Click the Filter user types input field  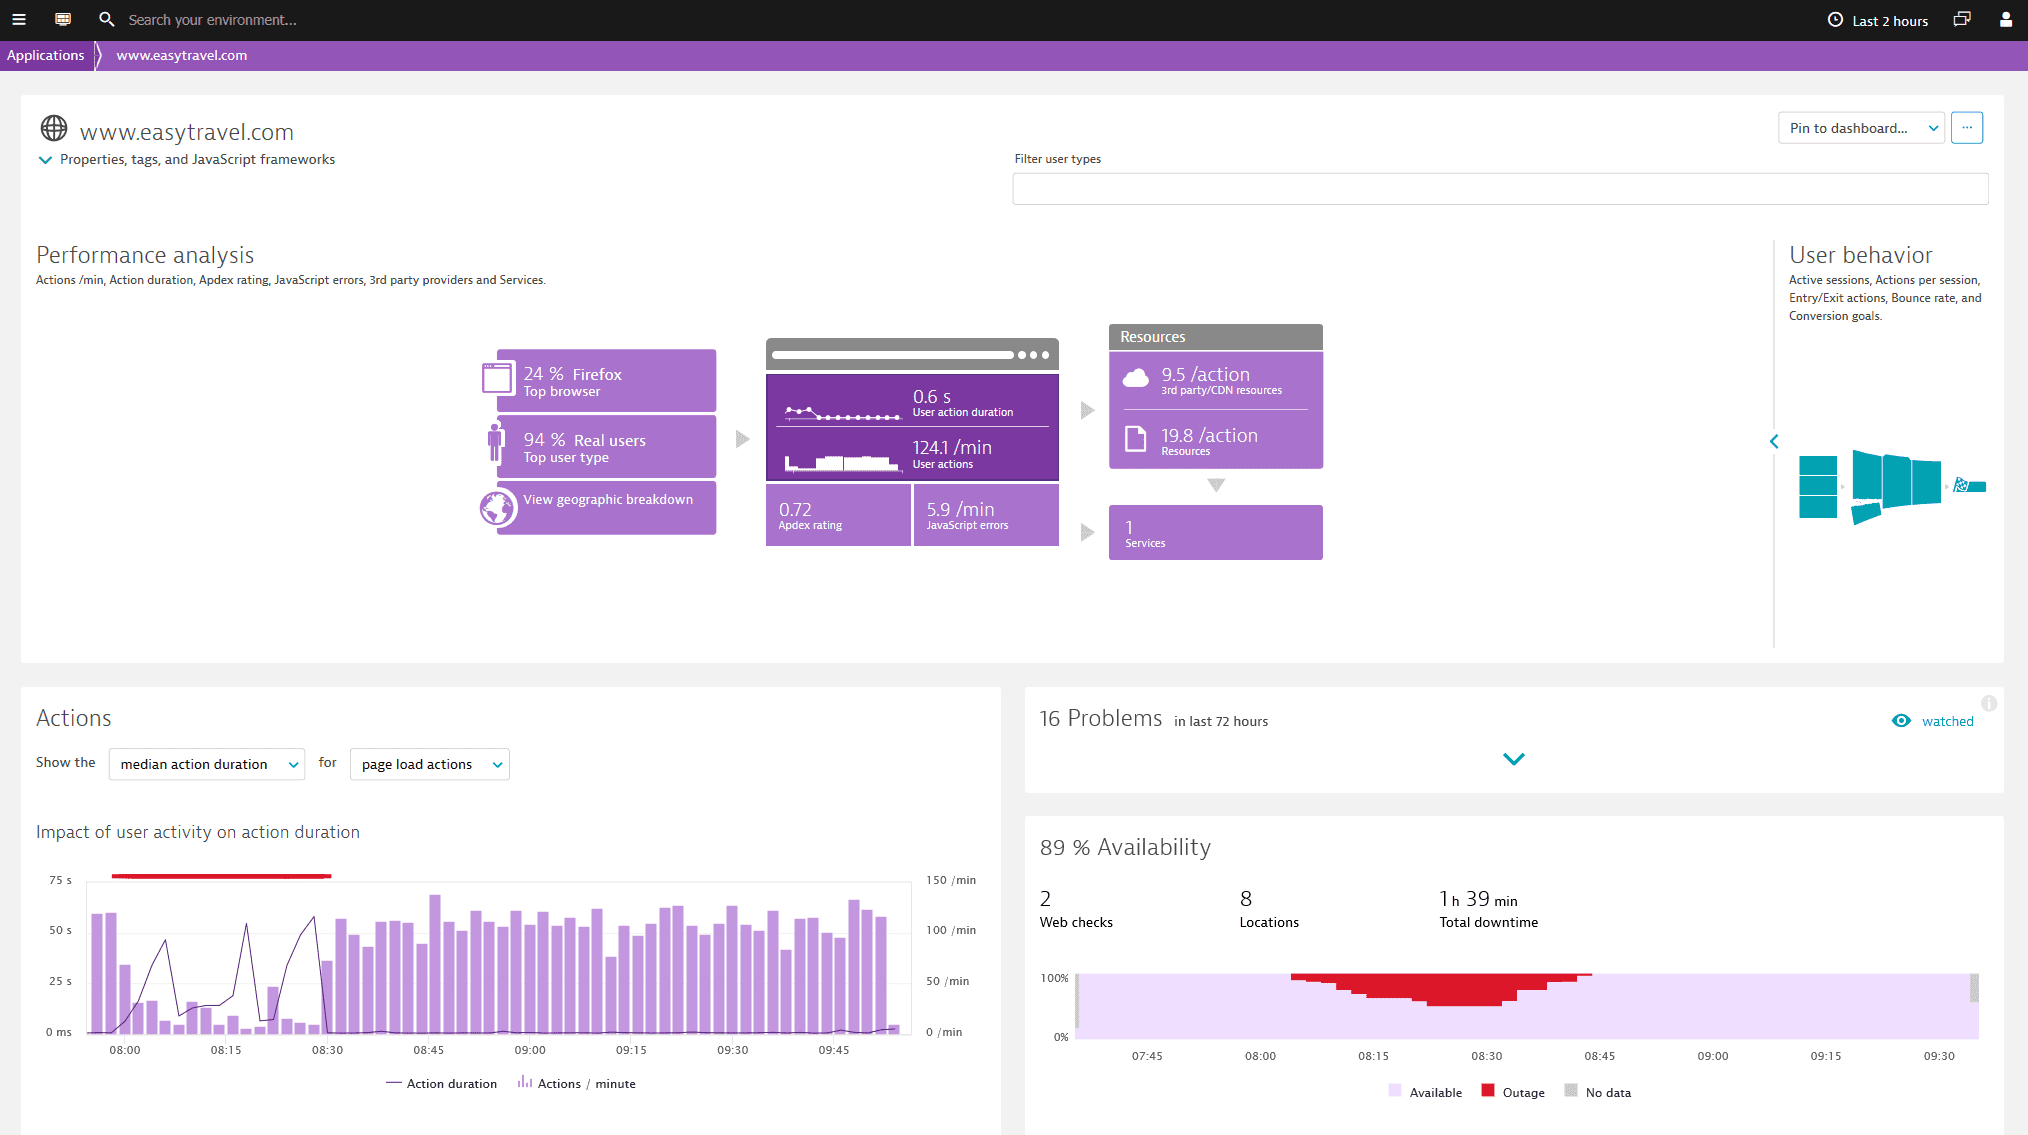[1500, 189]
